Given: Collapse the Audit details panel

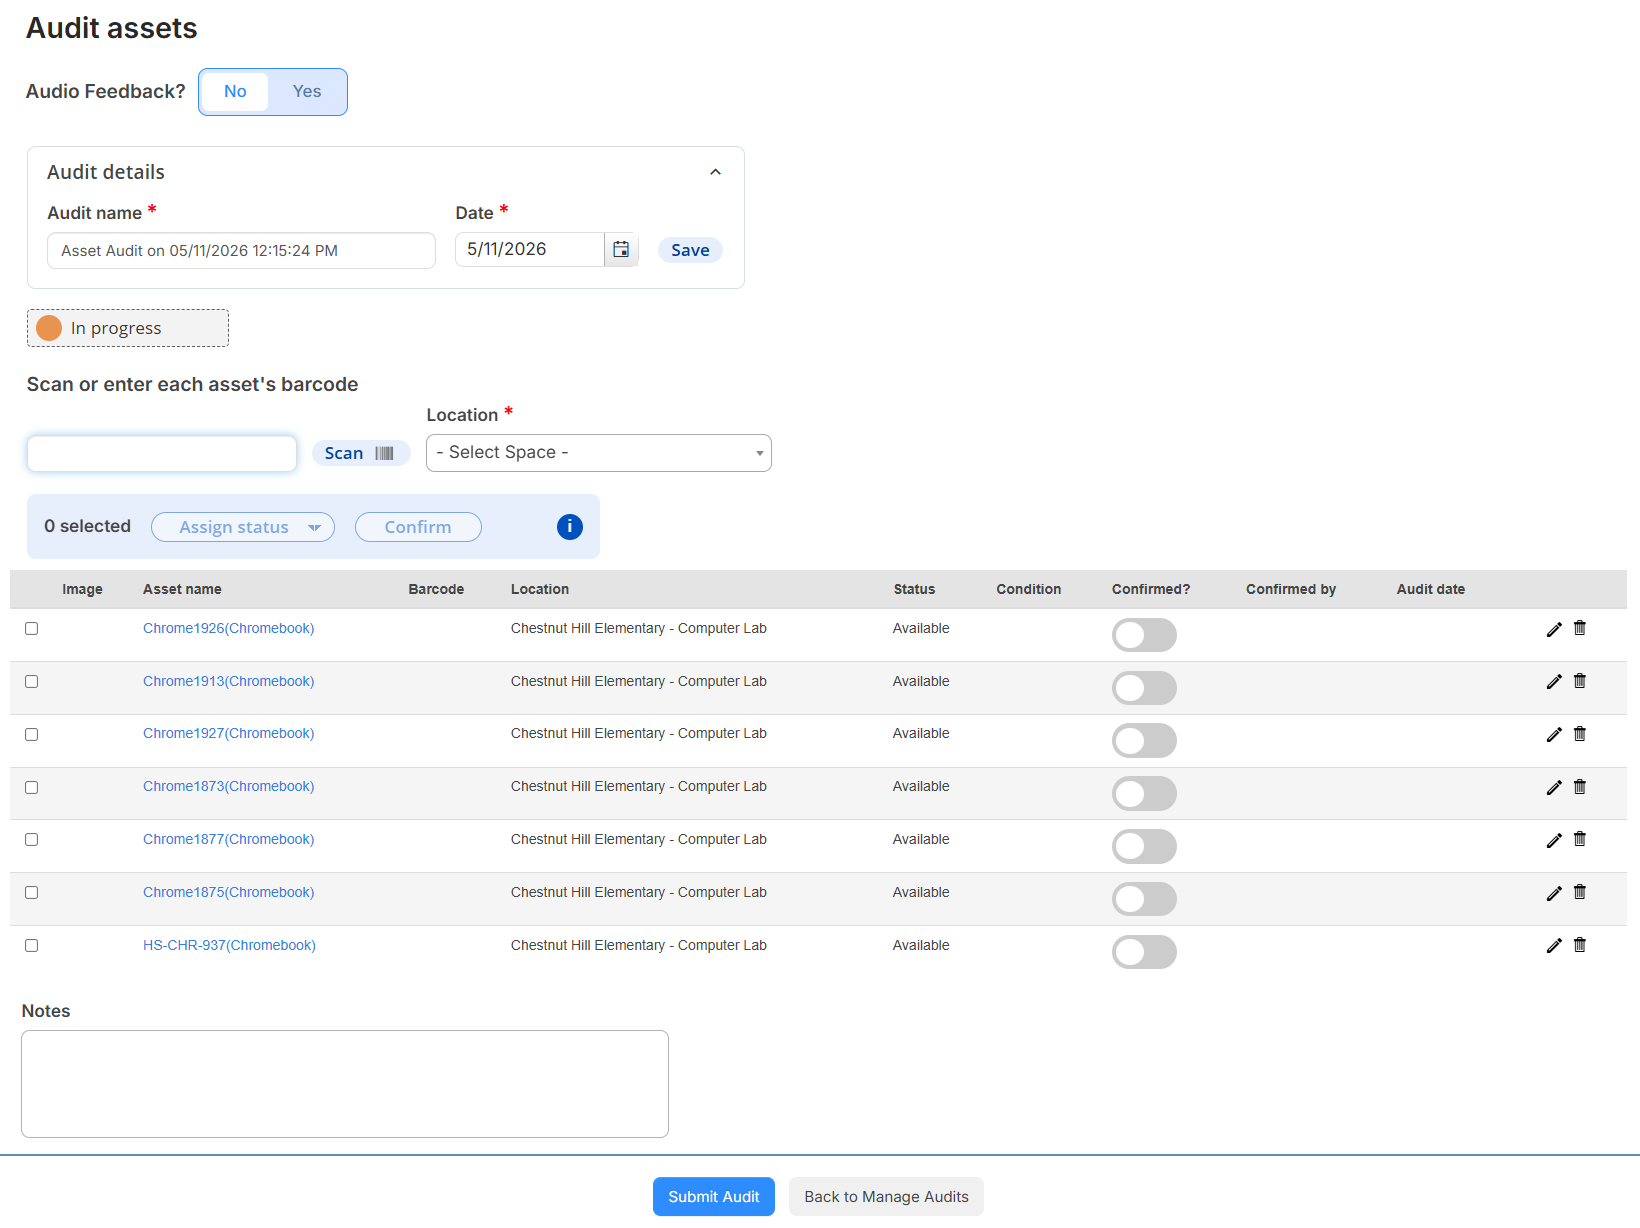Looking at the screenshot, I should coord(715,172).
